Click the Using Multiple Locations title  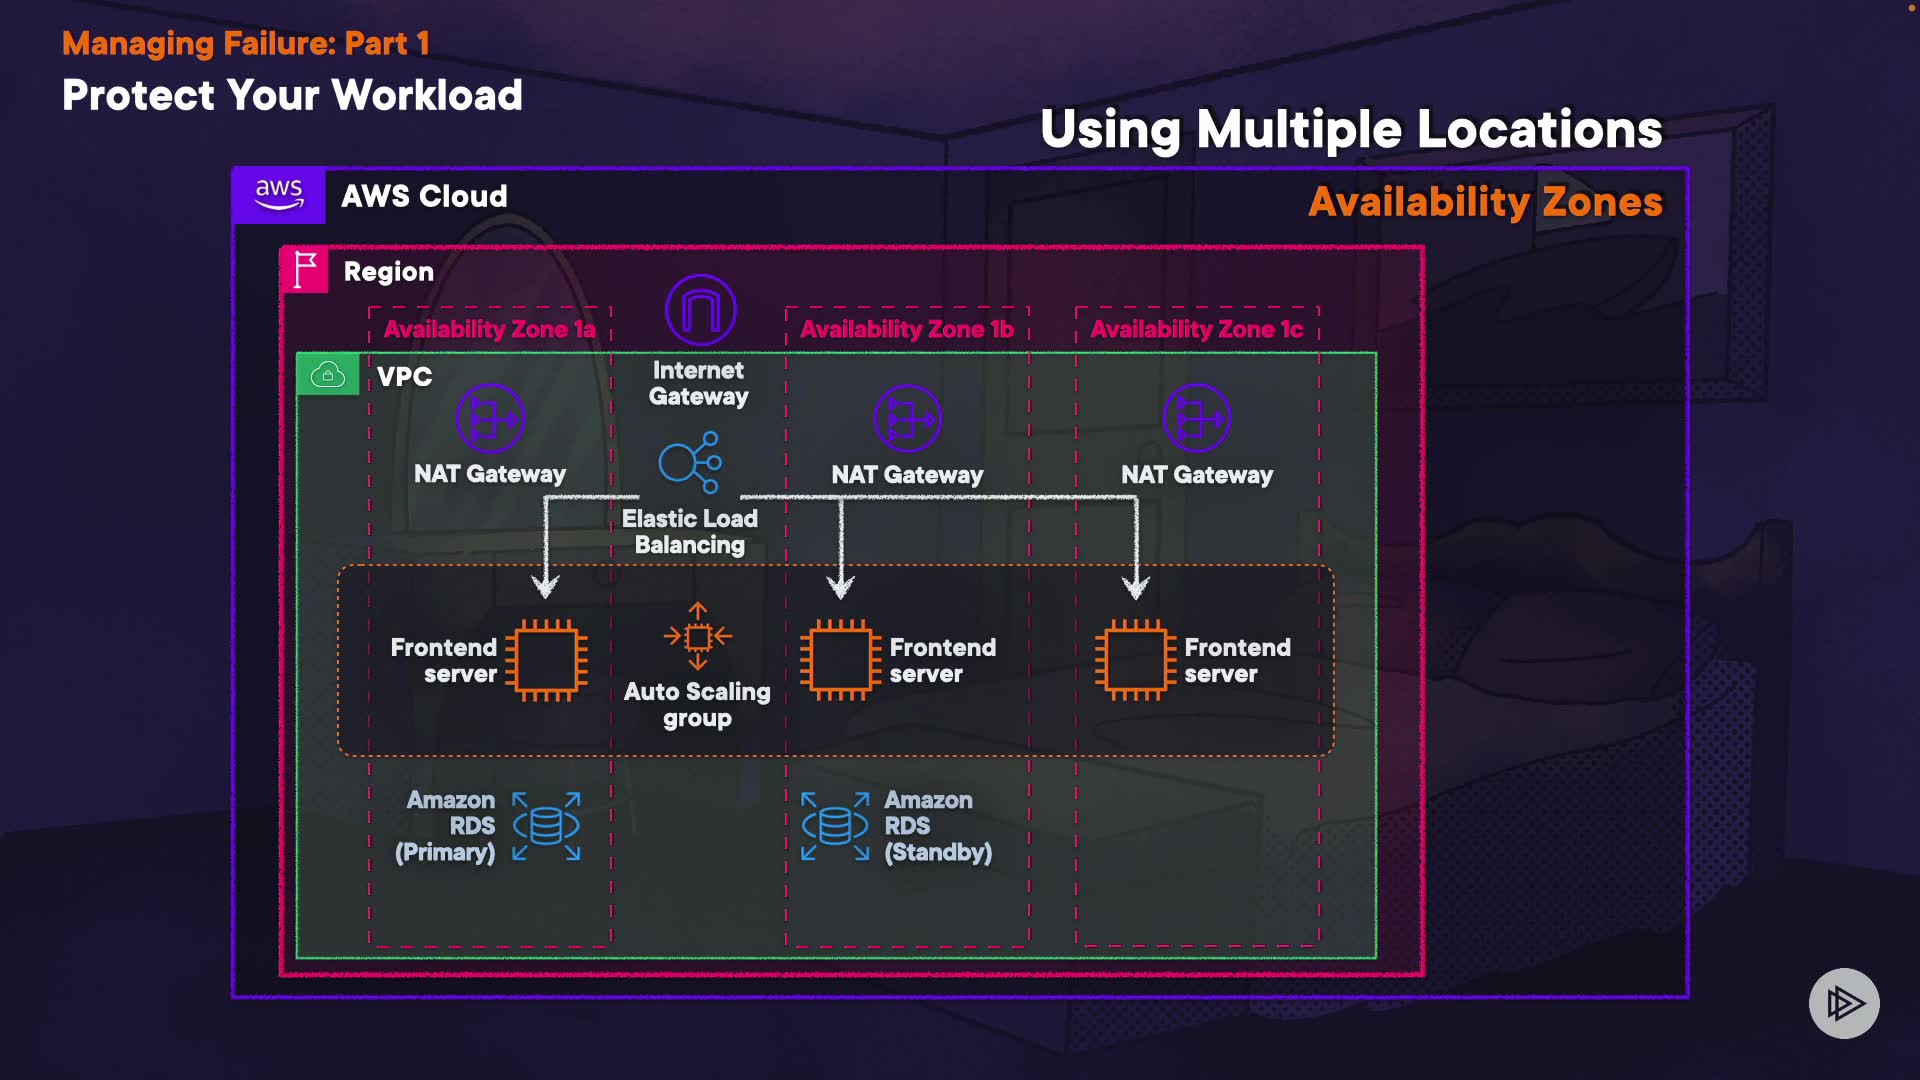pos(1350,130)
